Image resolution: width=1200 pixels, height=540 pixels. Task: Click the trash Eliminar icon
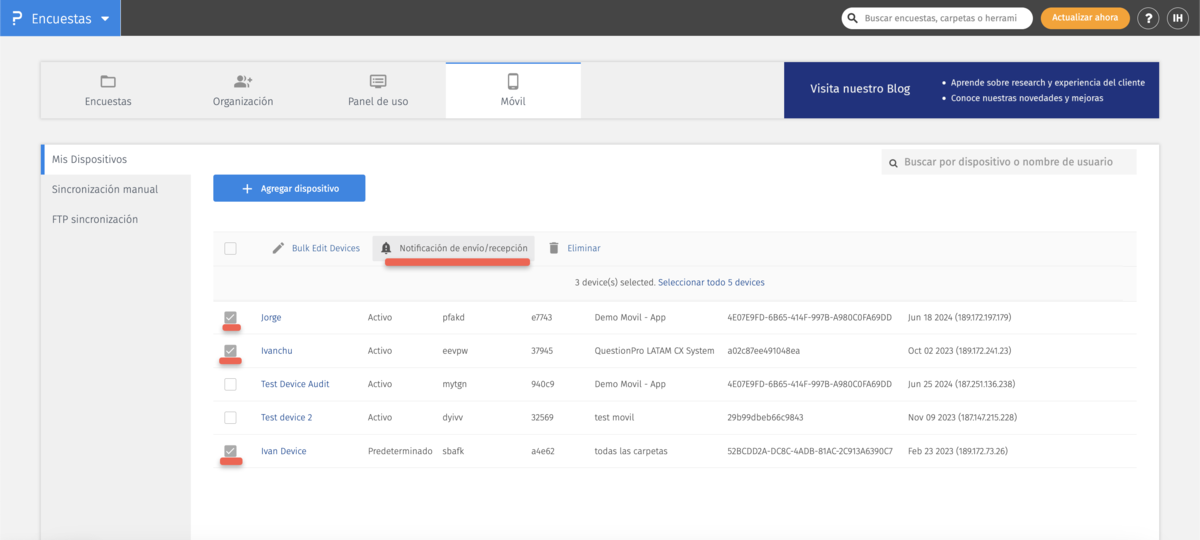click(x=554, y=248)
